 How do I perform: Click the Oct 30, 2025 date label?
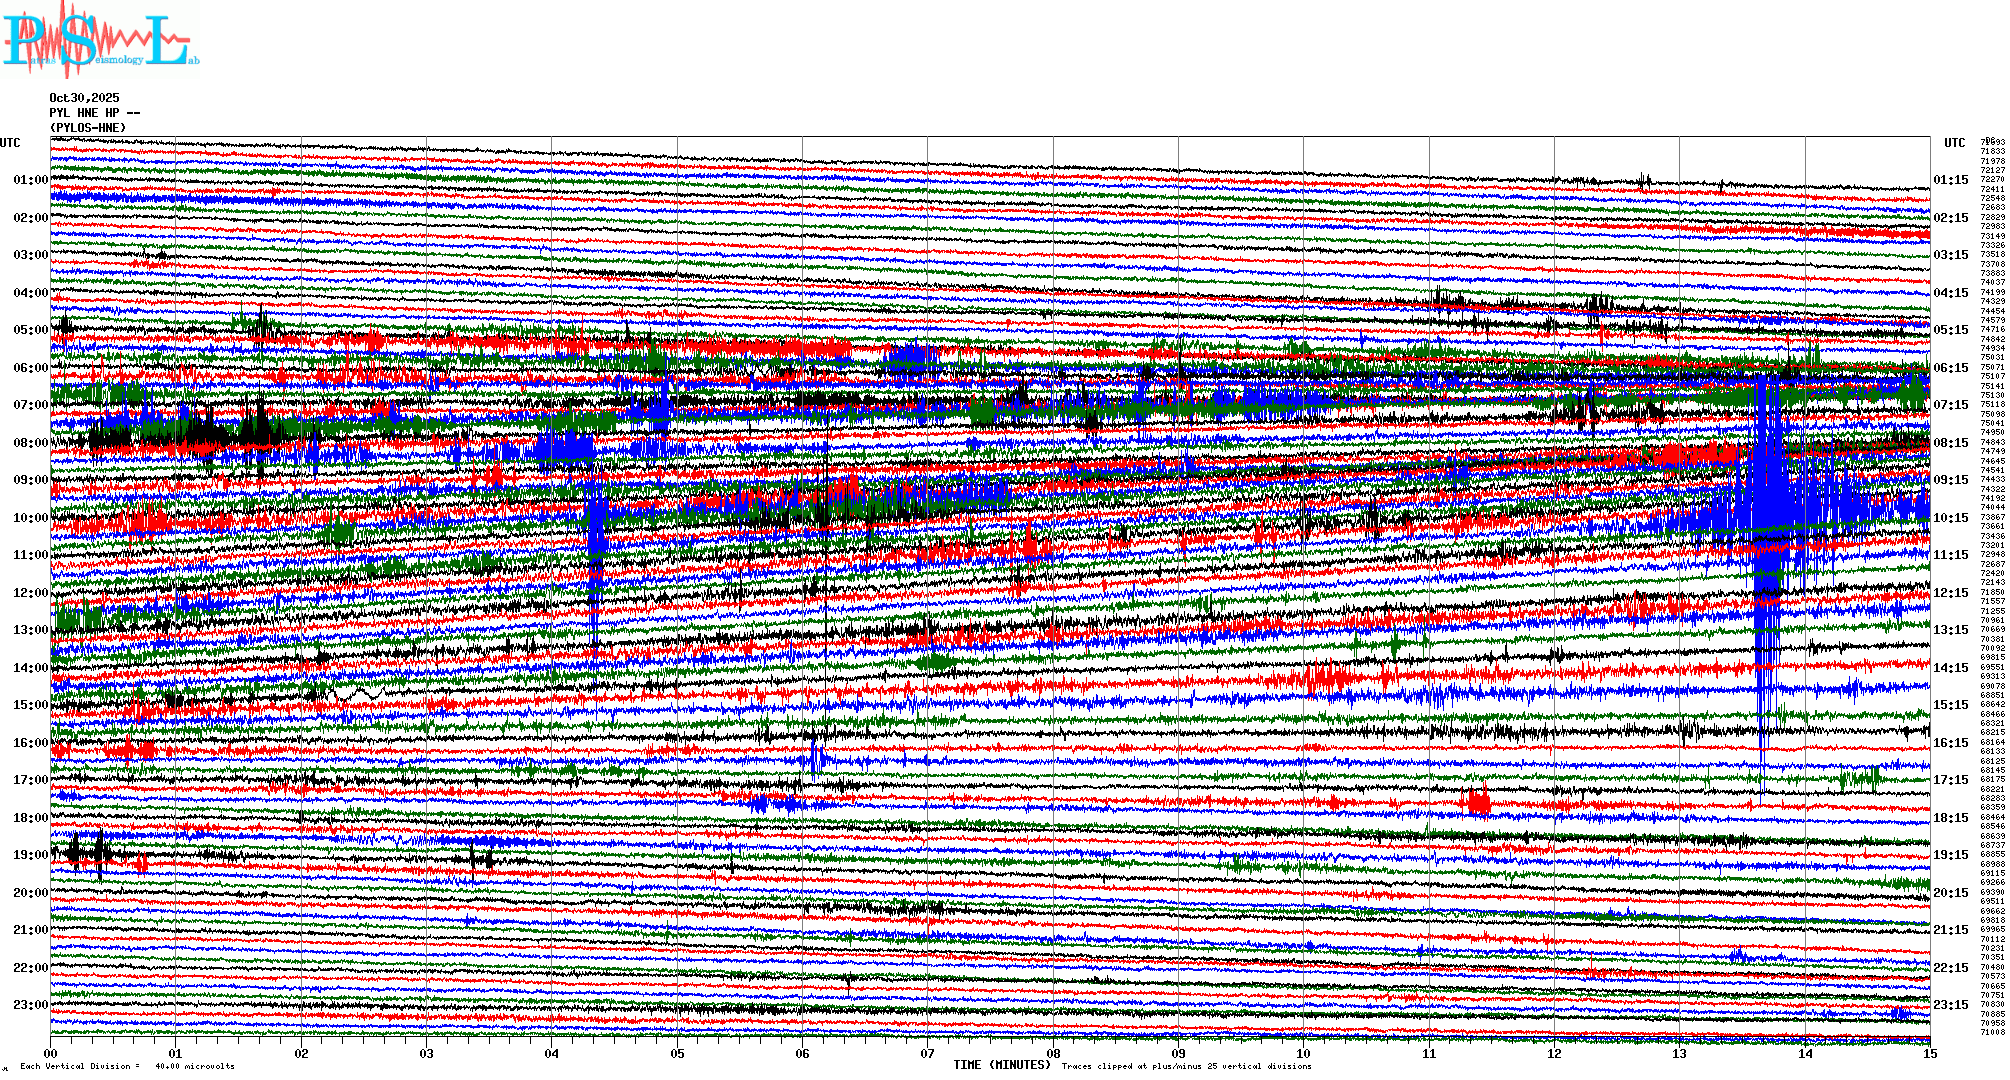tap(84, 98)
